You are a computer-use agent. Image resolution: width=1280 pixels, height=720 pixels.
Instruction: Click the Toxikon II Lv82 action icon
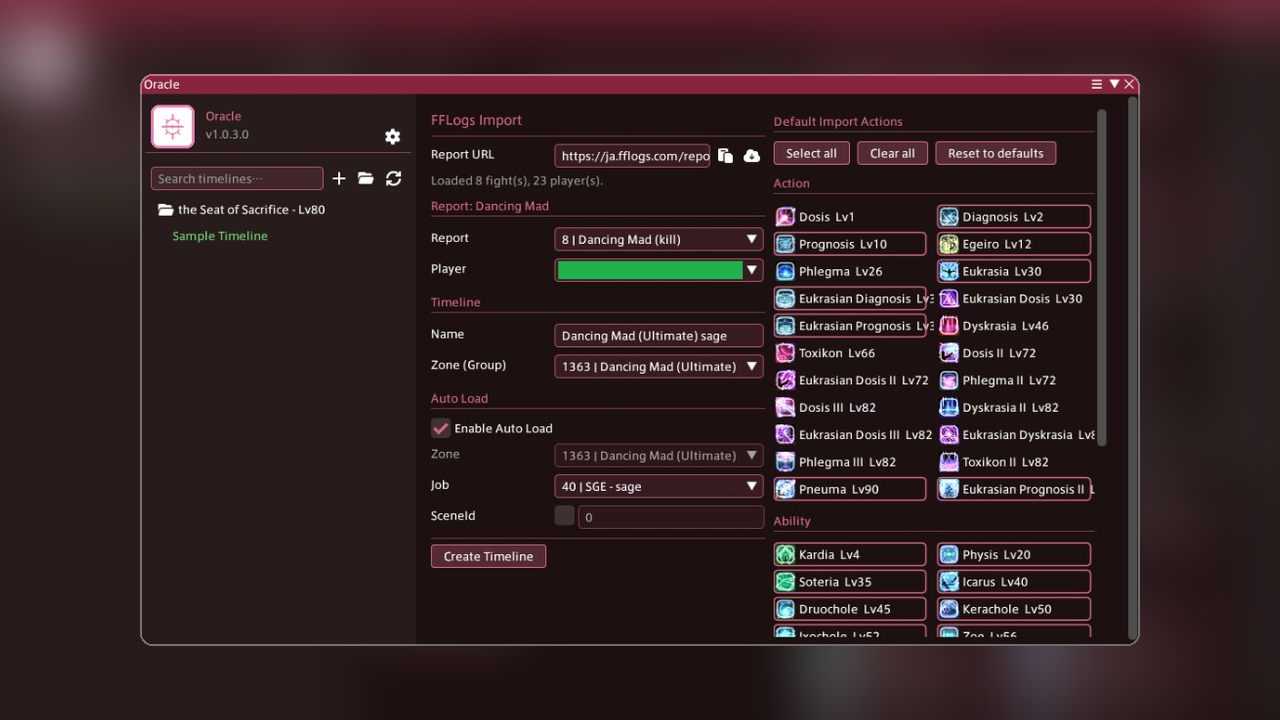[949, 462]
